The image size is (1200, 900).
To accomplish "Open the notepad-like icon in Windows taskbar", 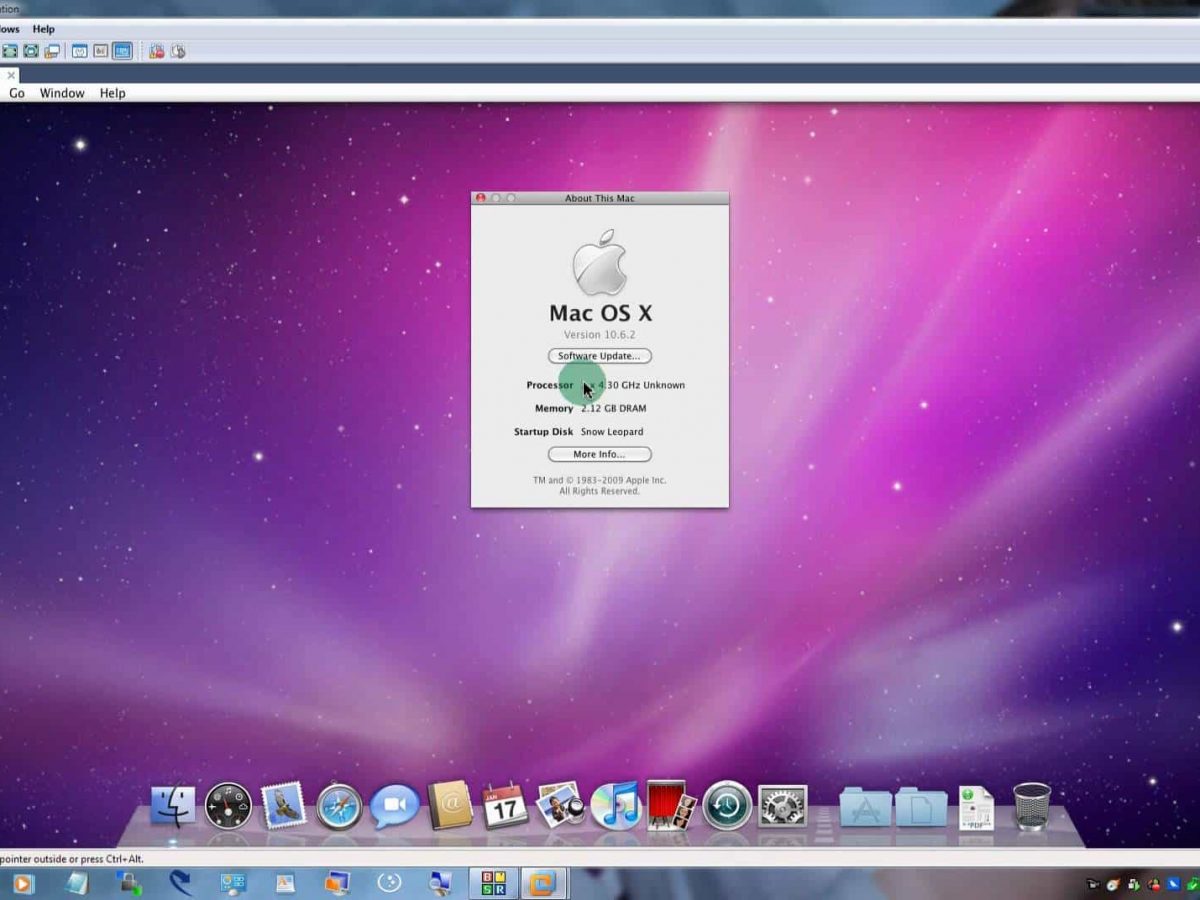I will tap(77, 883).
